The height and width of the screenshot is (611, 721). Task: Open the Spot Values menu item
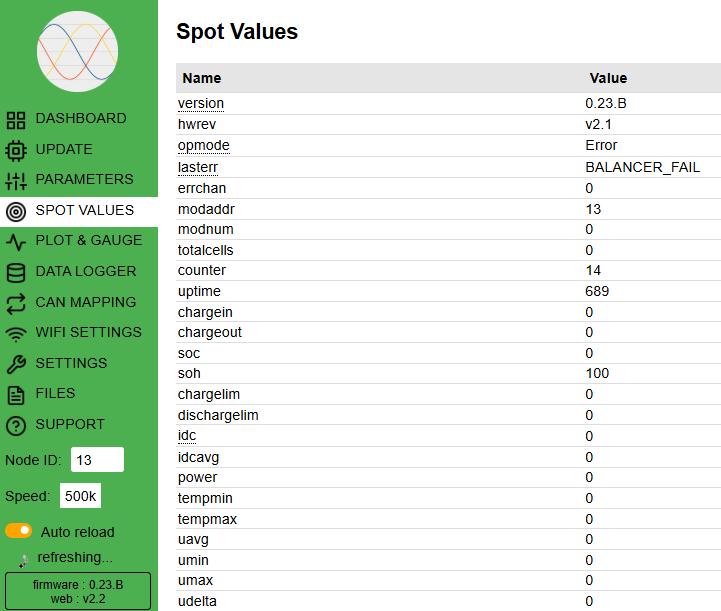pos(84,210)
